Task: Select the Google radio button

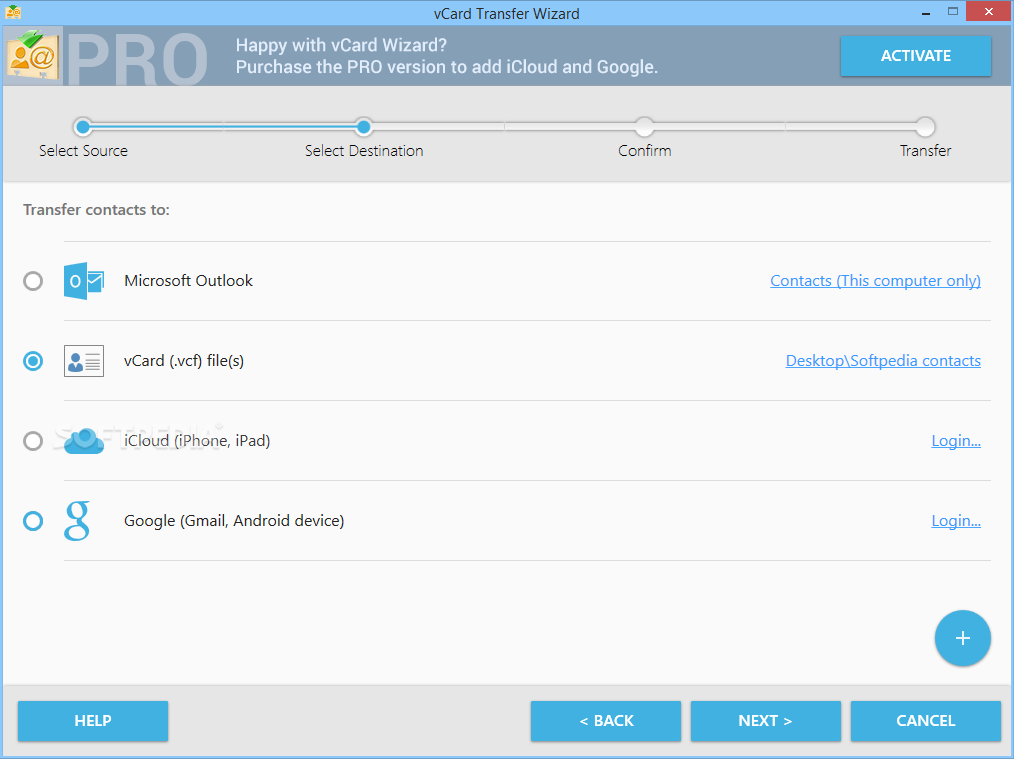Action: (x=33, y=521)
